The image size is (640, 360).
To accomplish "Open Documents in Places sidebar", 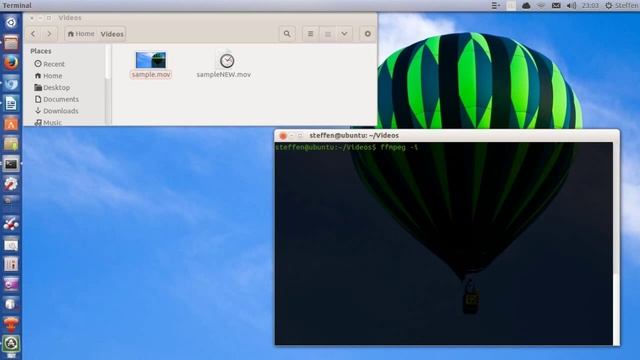I will (57, 99).
